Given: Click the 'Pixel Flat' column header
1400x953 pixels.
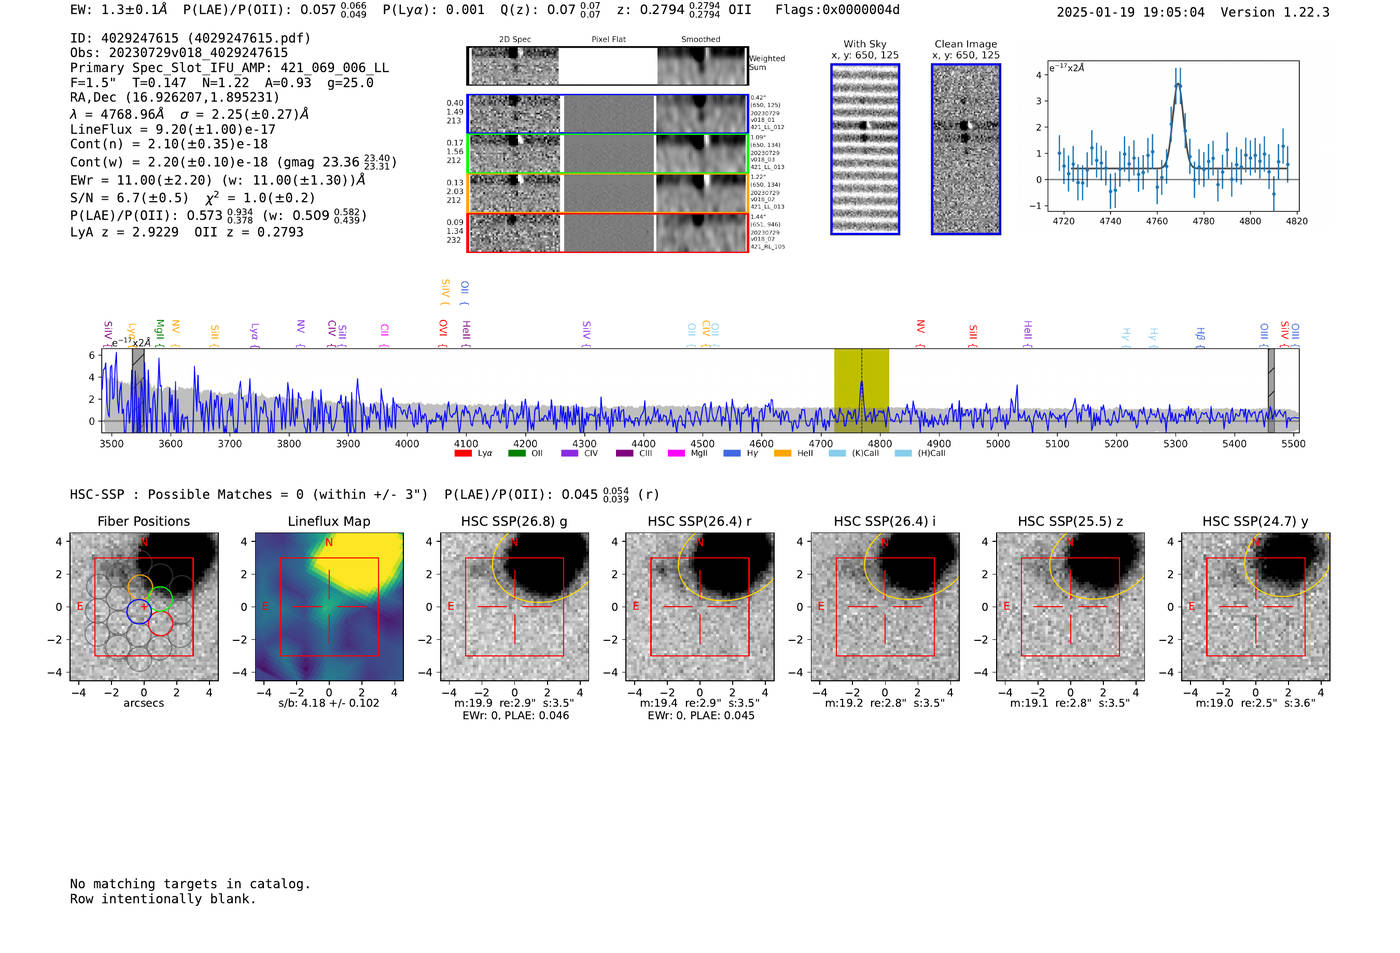Looking at the screenshot, I should tap(608, 40).
